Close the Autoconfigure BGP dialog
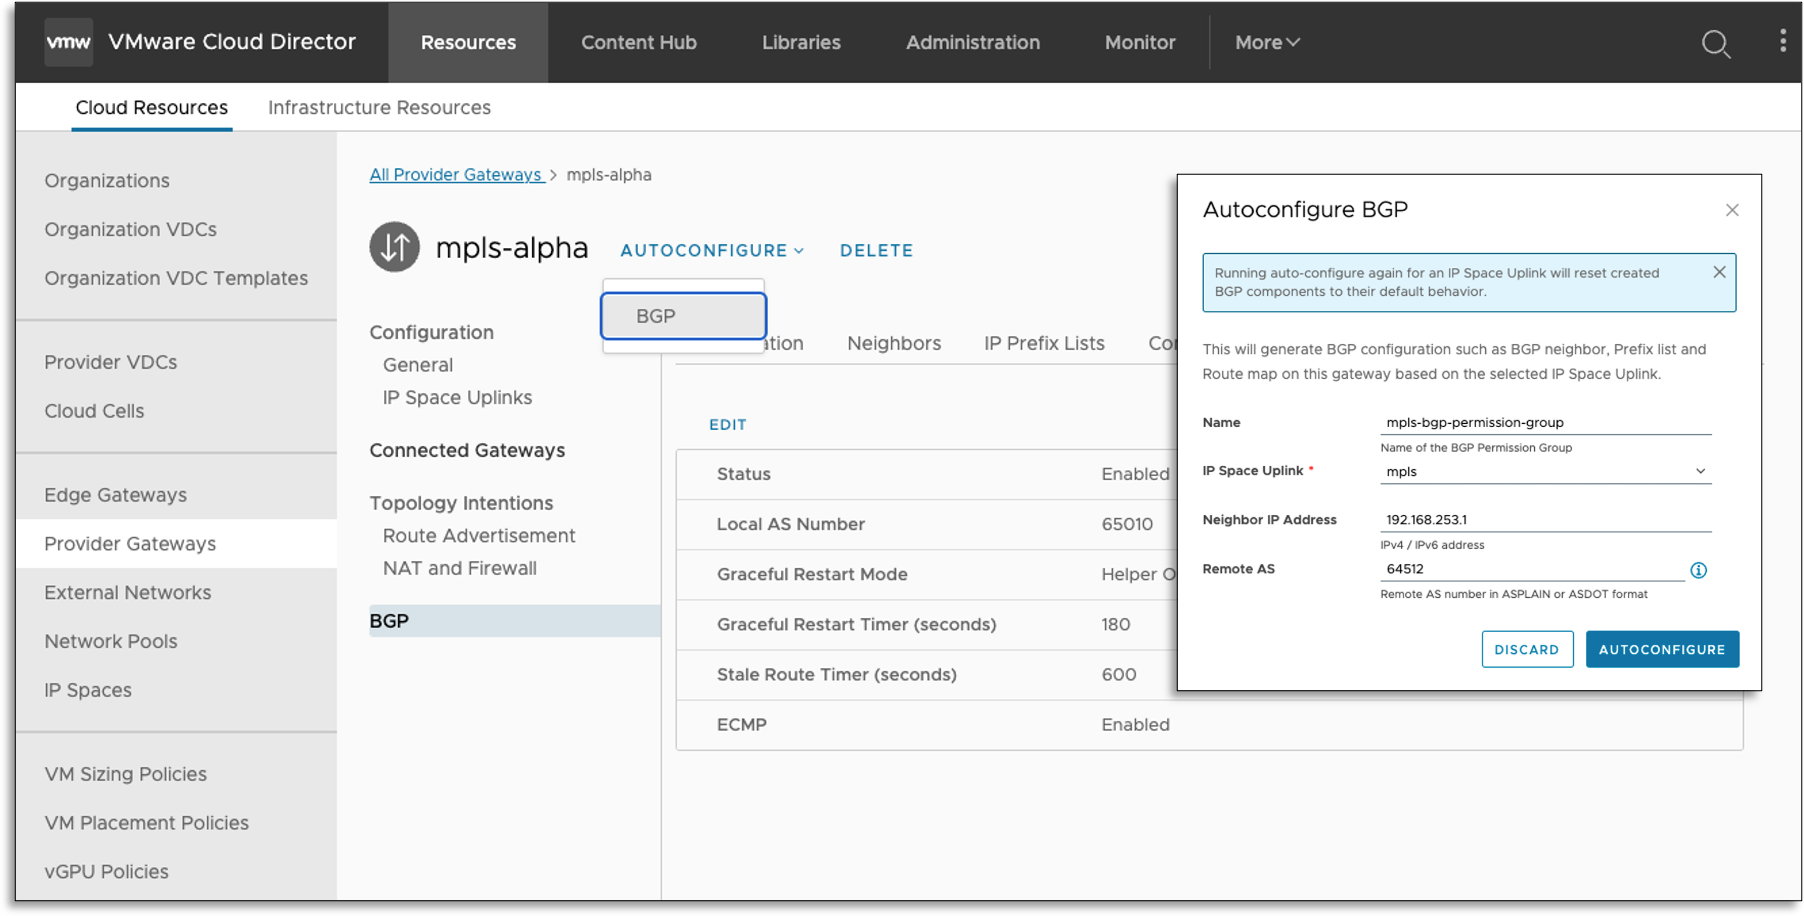Image resolution: width=1804 pixels, height=916 pixels. click(1732, 210)
